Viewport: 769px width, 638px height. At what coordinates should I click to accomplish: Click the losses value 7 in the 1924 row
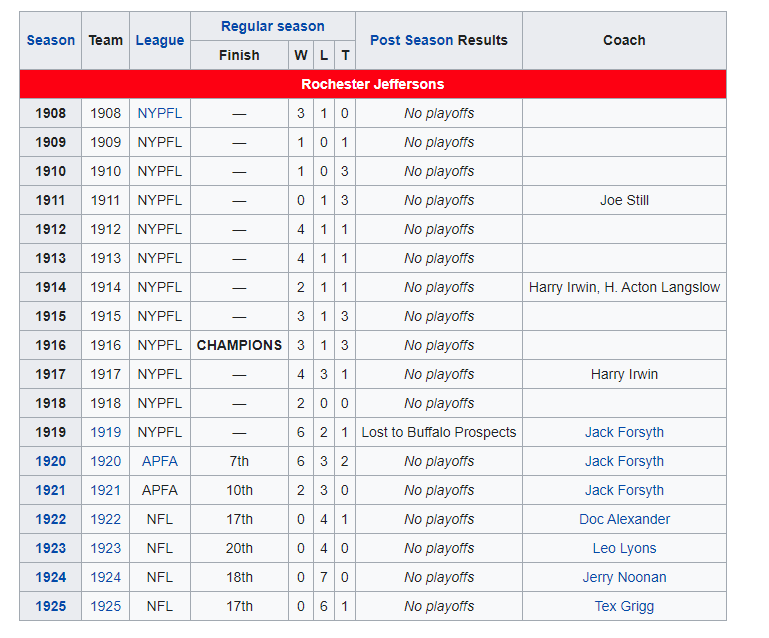pyautogui.click(x=324, y=577)
